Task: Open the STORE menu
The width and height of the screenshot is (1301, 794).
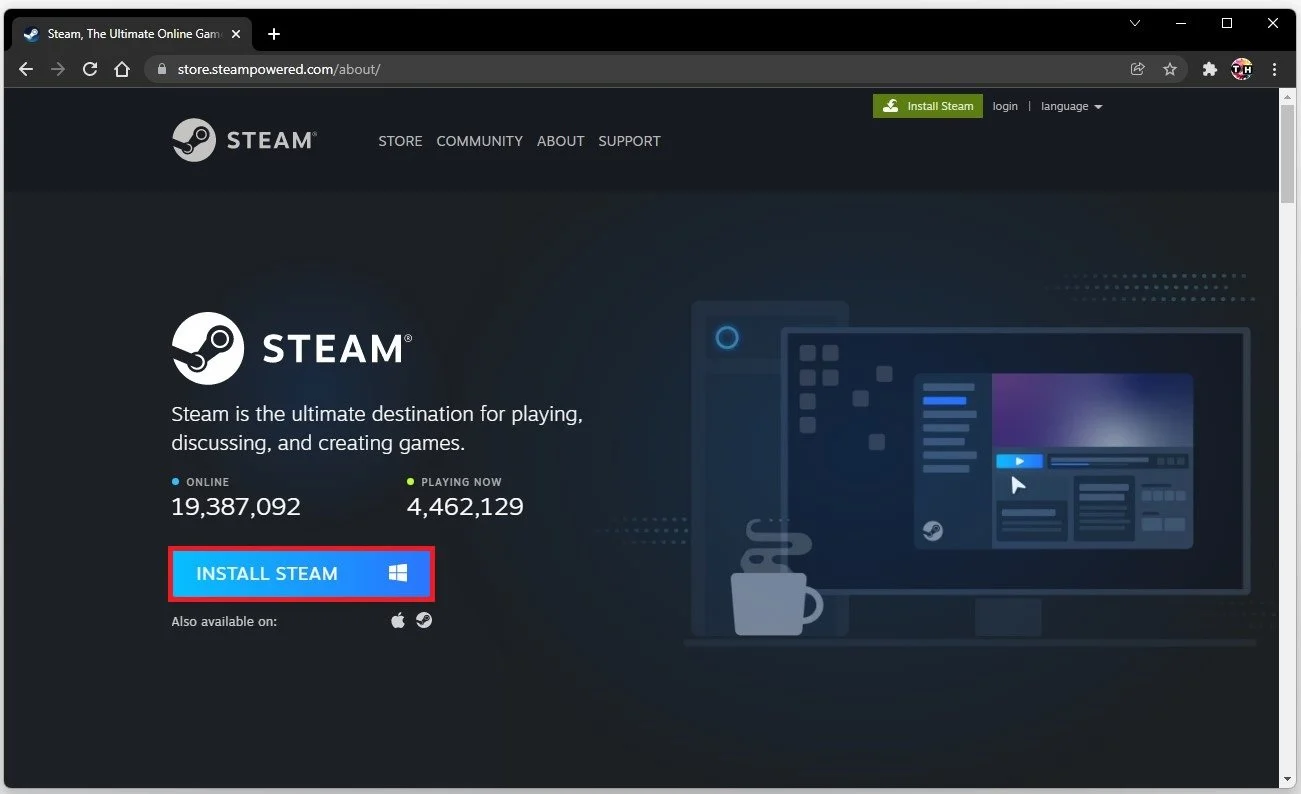Action: [400, 141]
